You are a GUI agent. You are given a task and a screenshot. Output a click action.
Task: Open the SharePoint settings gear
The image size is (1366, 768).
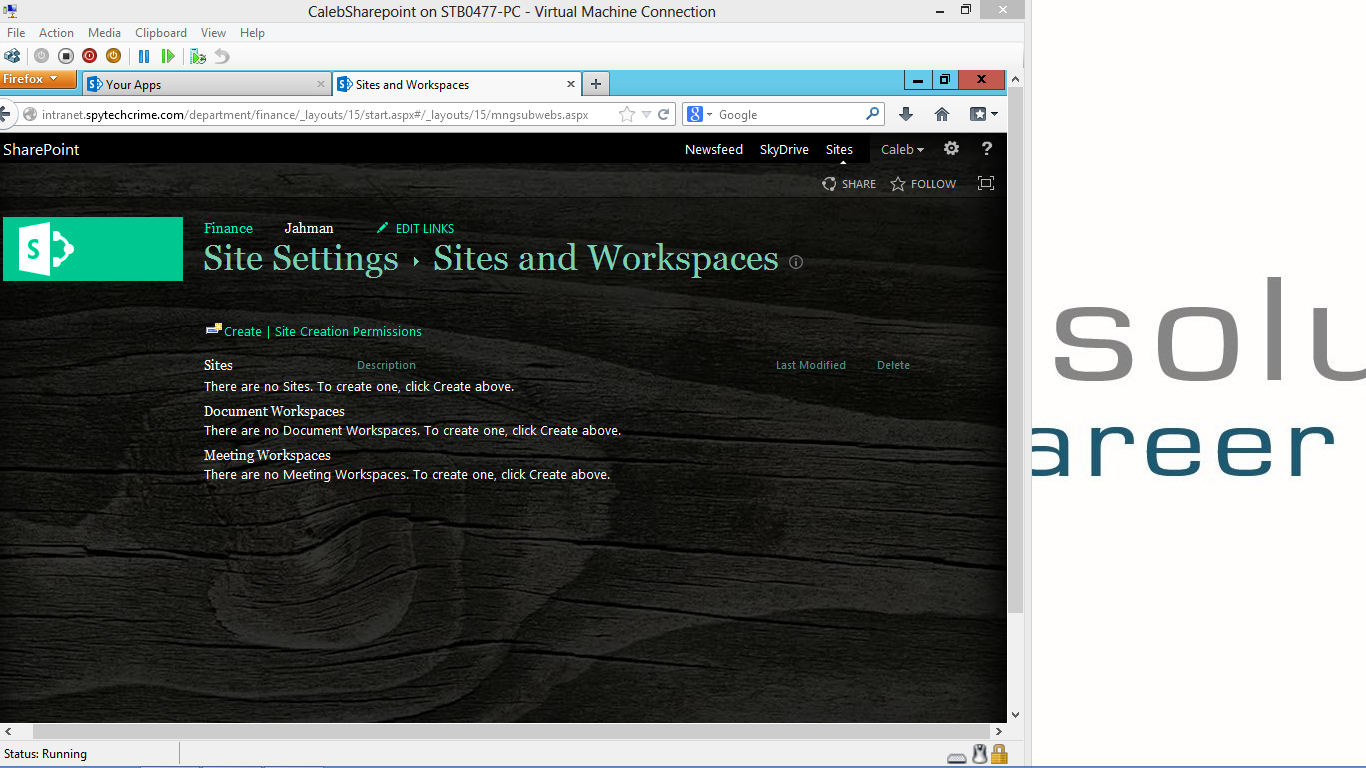coord(951,148)
